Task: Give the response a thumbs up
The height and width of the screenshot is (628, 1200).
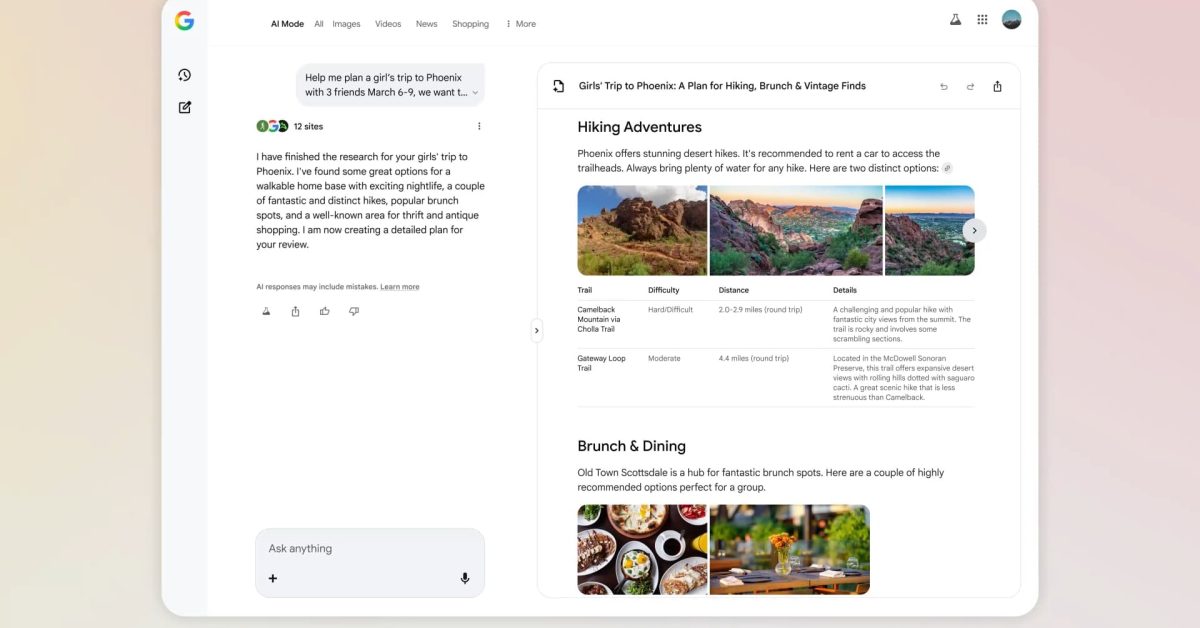Action: click(x=324, y=311)
